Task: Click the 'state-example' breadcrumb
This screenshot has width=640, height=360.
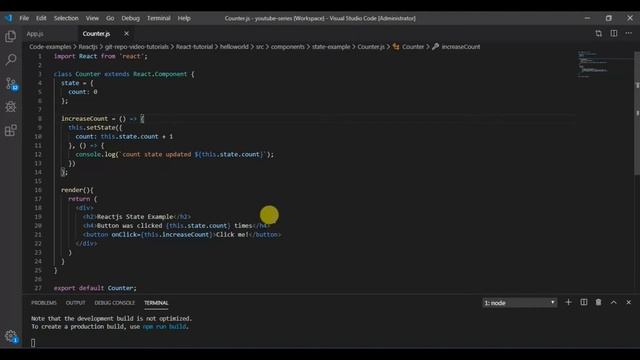Action: coord(331,47)
